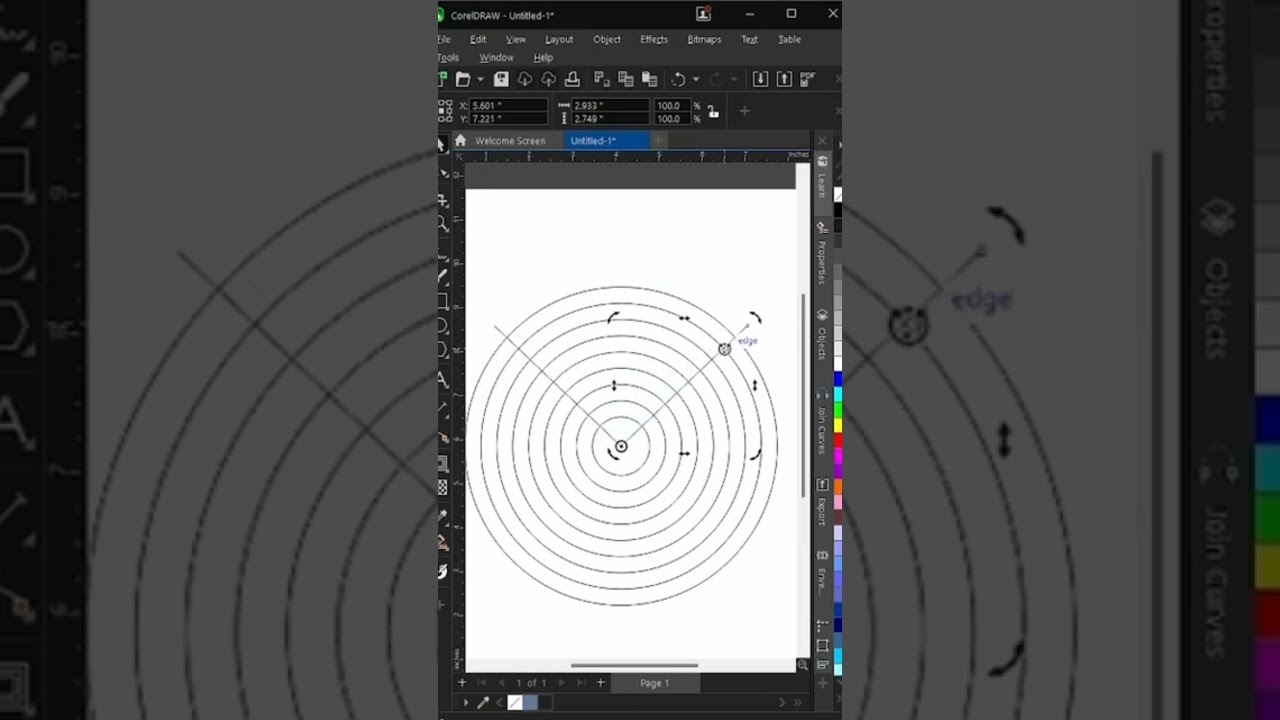Open the Export docker tab

[x=822, y=503]
